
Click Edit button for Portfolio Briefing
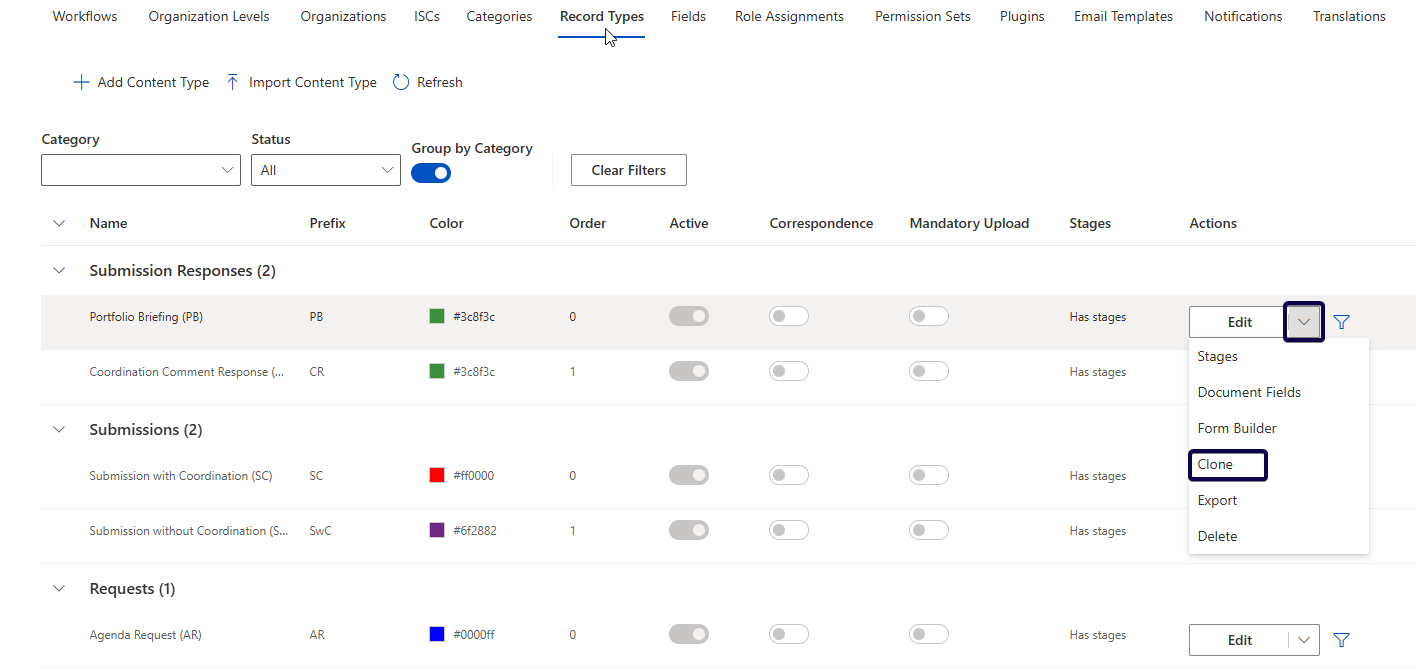[x=1239, y=322]
